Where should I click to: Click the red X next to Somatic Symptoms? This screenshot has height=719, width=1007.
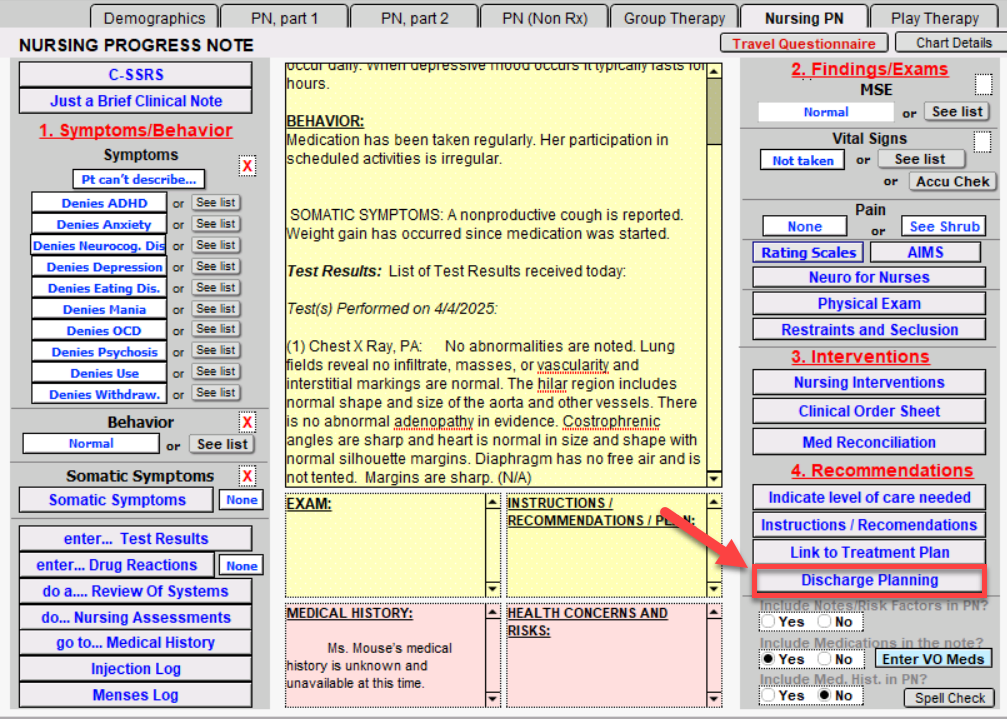[x=247, y=476]
